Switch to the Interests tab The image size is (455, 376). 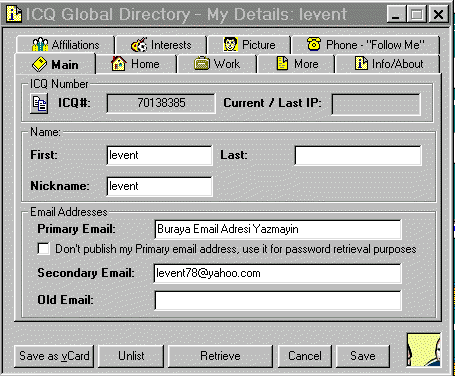click(161, 45)
